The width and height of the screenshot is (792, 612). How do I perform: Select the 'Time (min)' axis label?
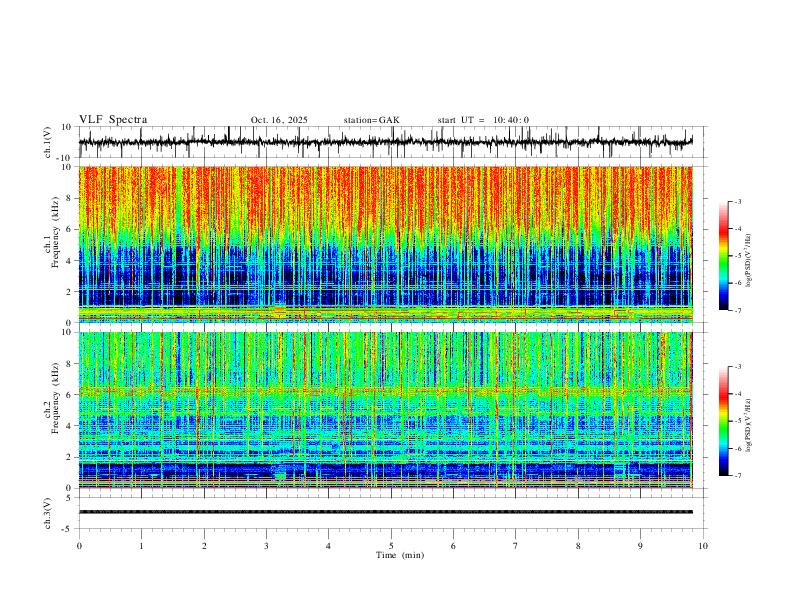click(x=400, y=555)
